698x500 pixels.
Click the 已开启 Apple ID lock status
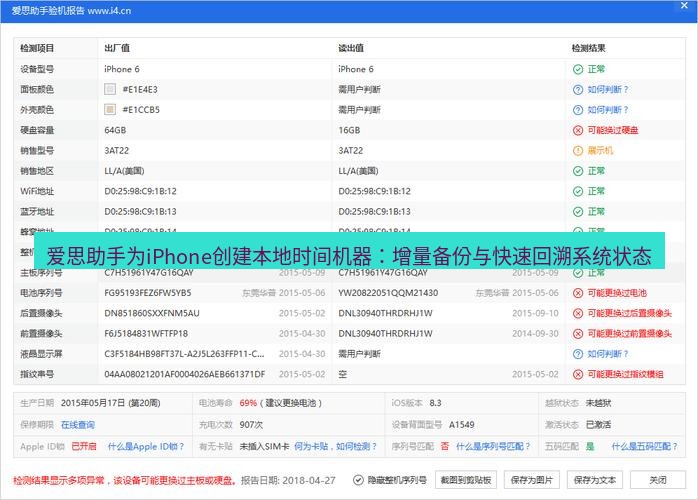click(84, 446)
